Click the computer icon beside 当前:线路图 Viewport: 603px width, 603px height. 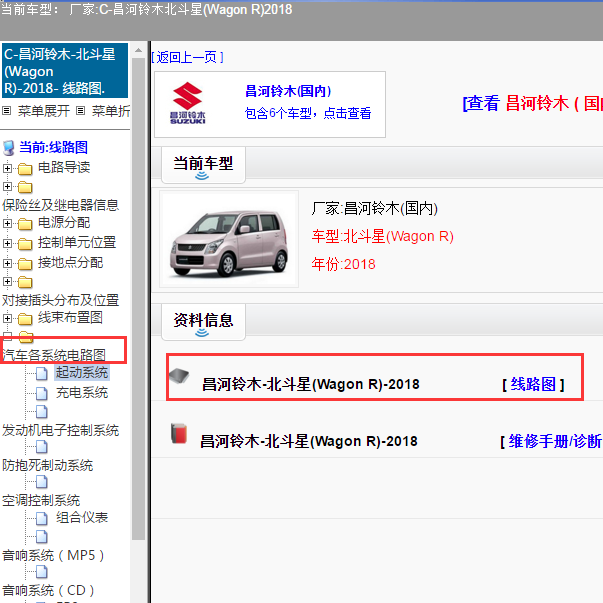pos(8,148)
